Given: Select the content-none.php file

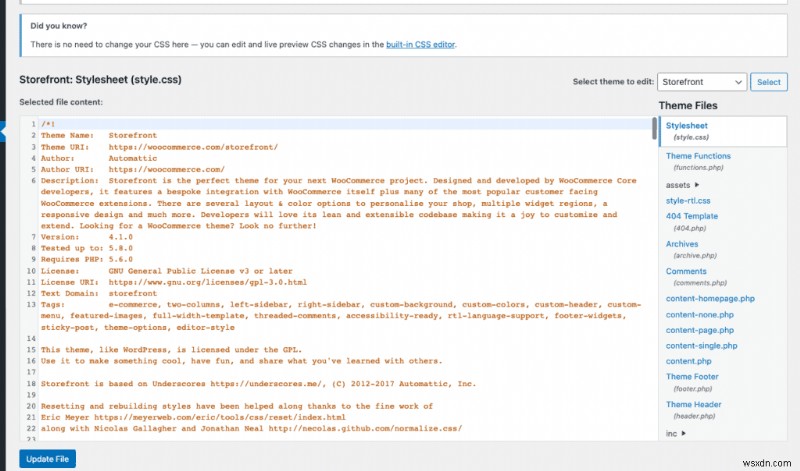Looking at the screenshot, I should tap(699, 314).
